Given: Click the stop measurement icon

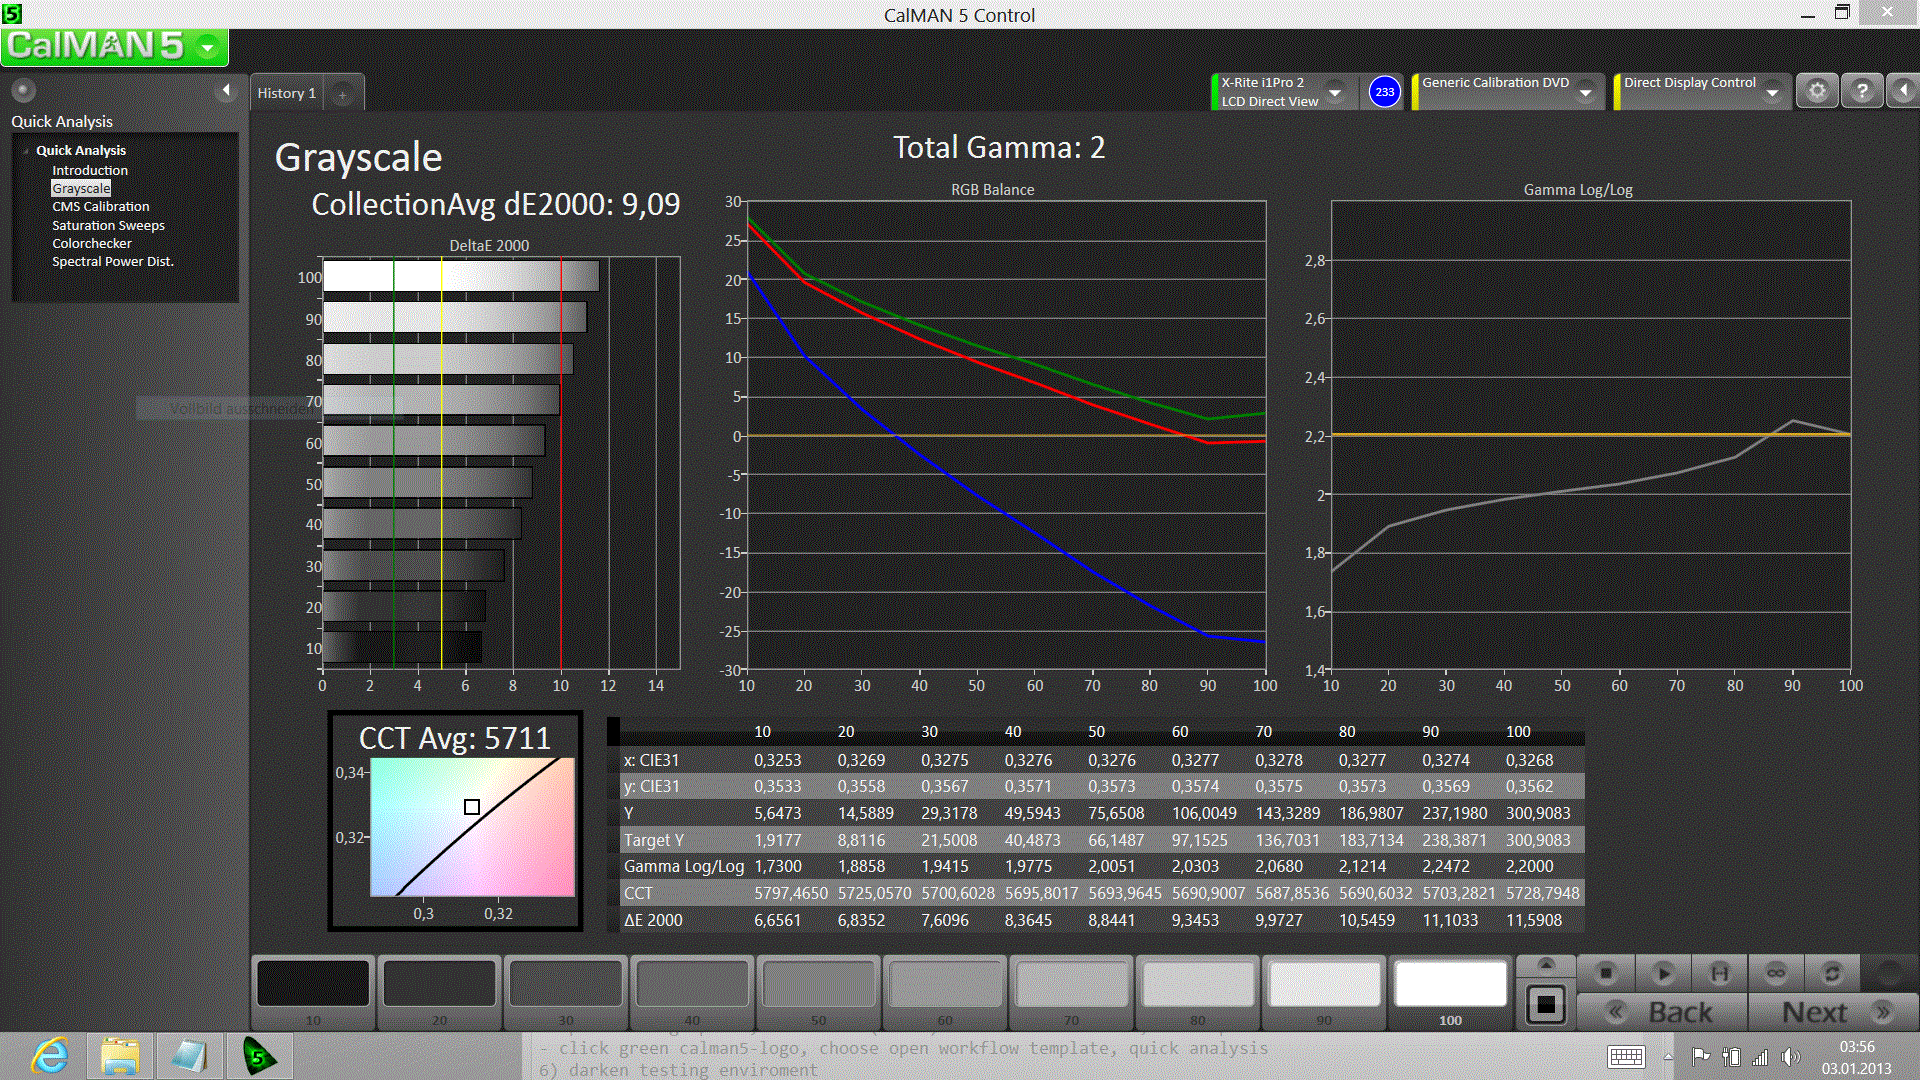Looking at the screenshot, I should pos(1606,972).
